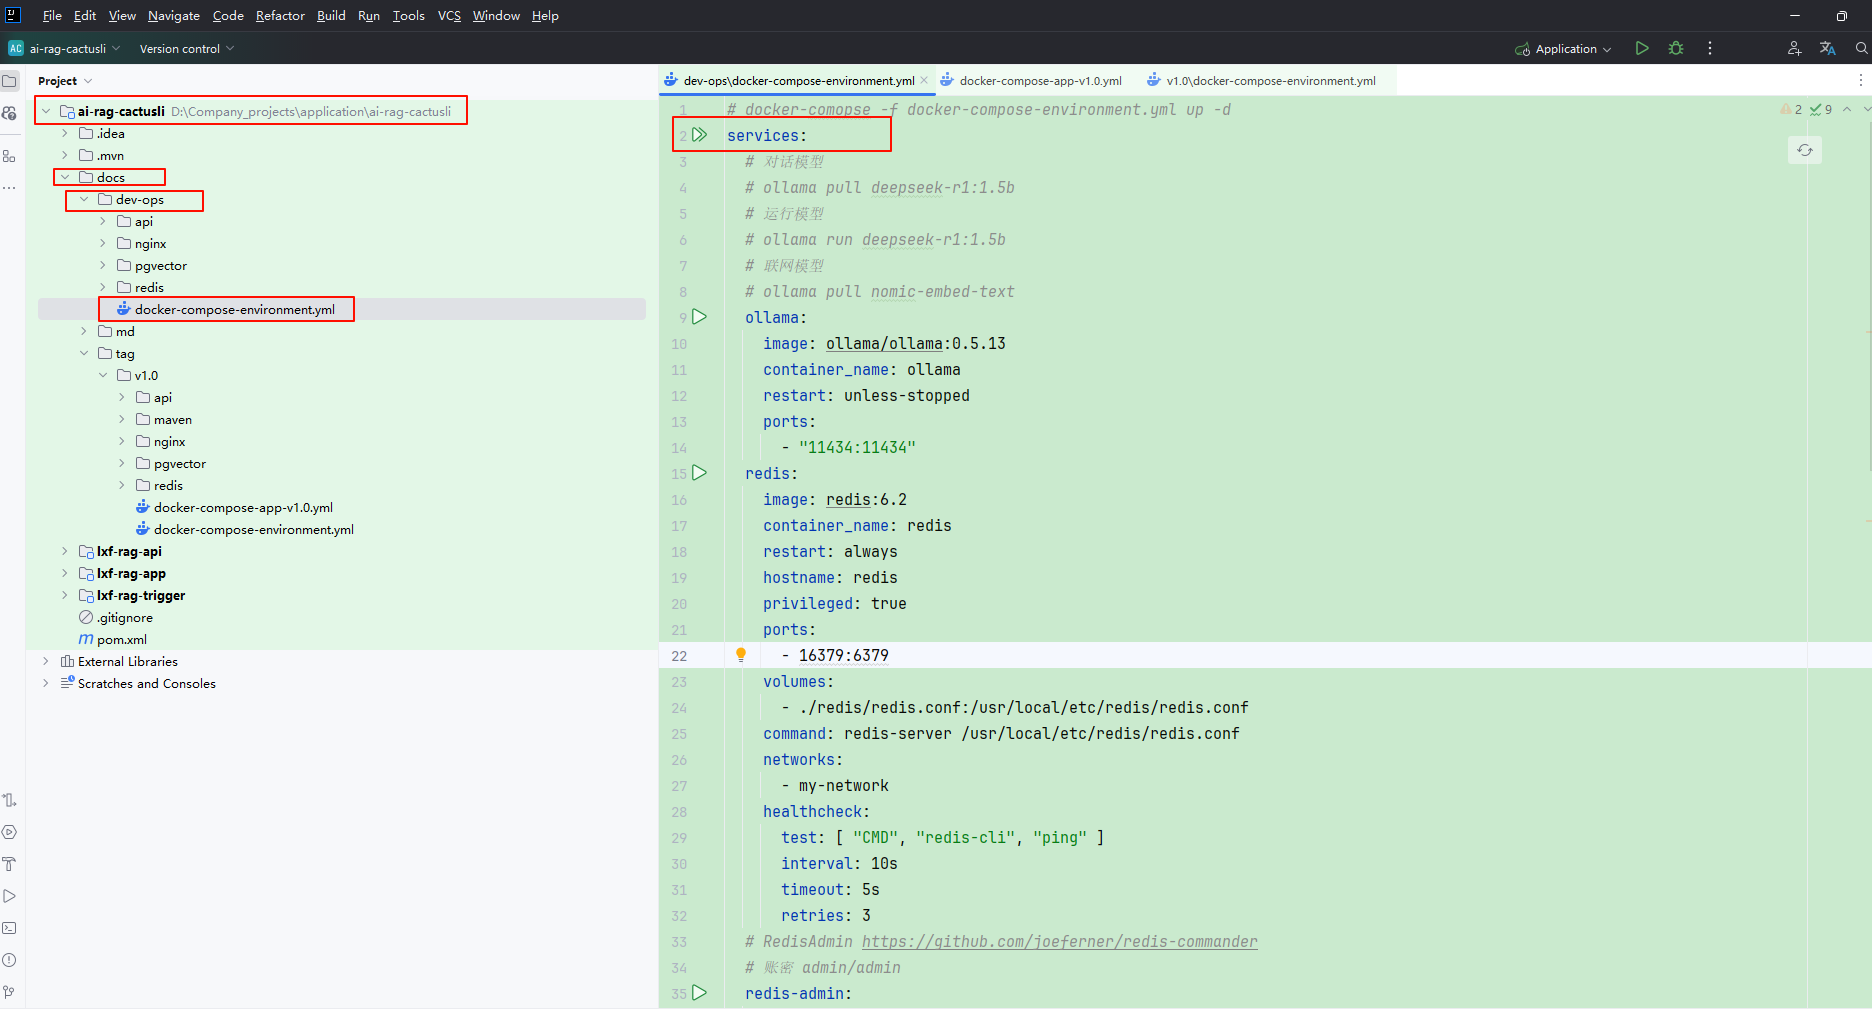This screenshot has width=1872, height=1009.
Task: Open the Navigate menu
Action: pyautogui.click(x=174, y=16)
